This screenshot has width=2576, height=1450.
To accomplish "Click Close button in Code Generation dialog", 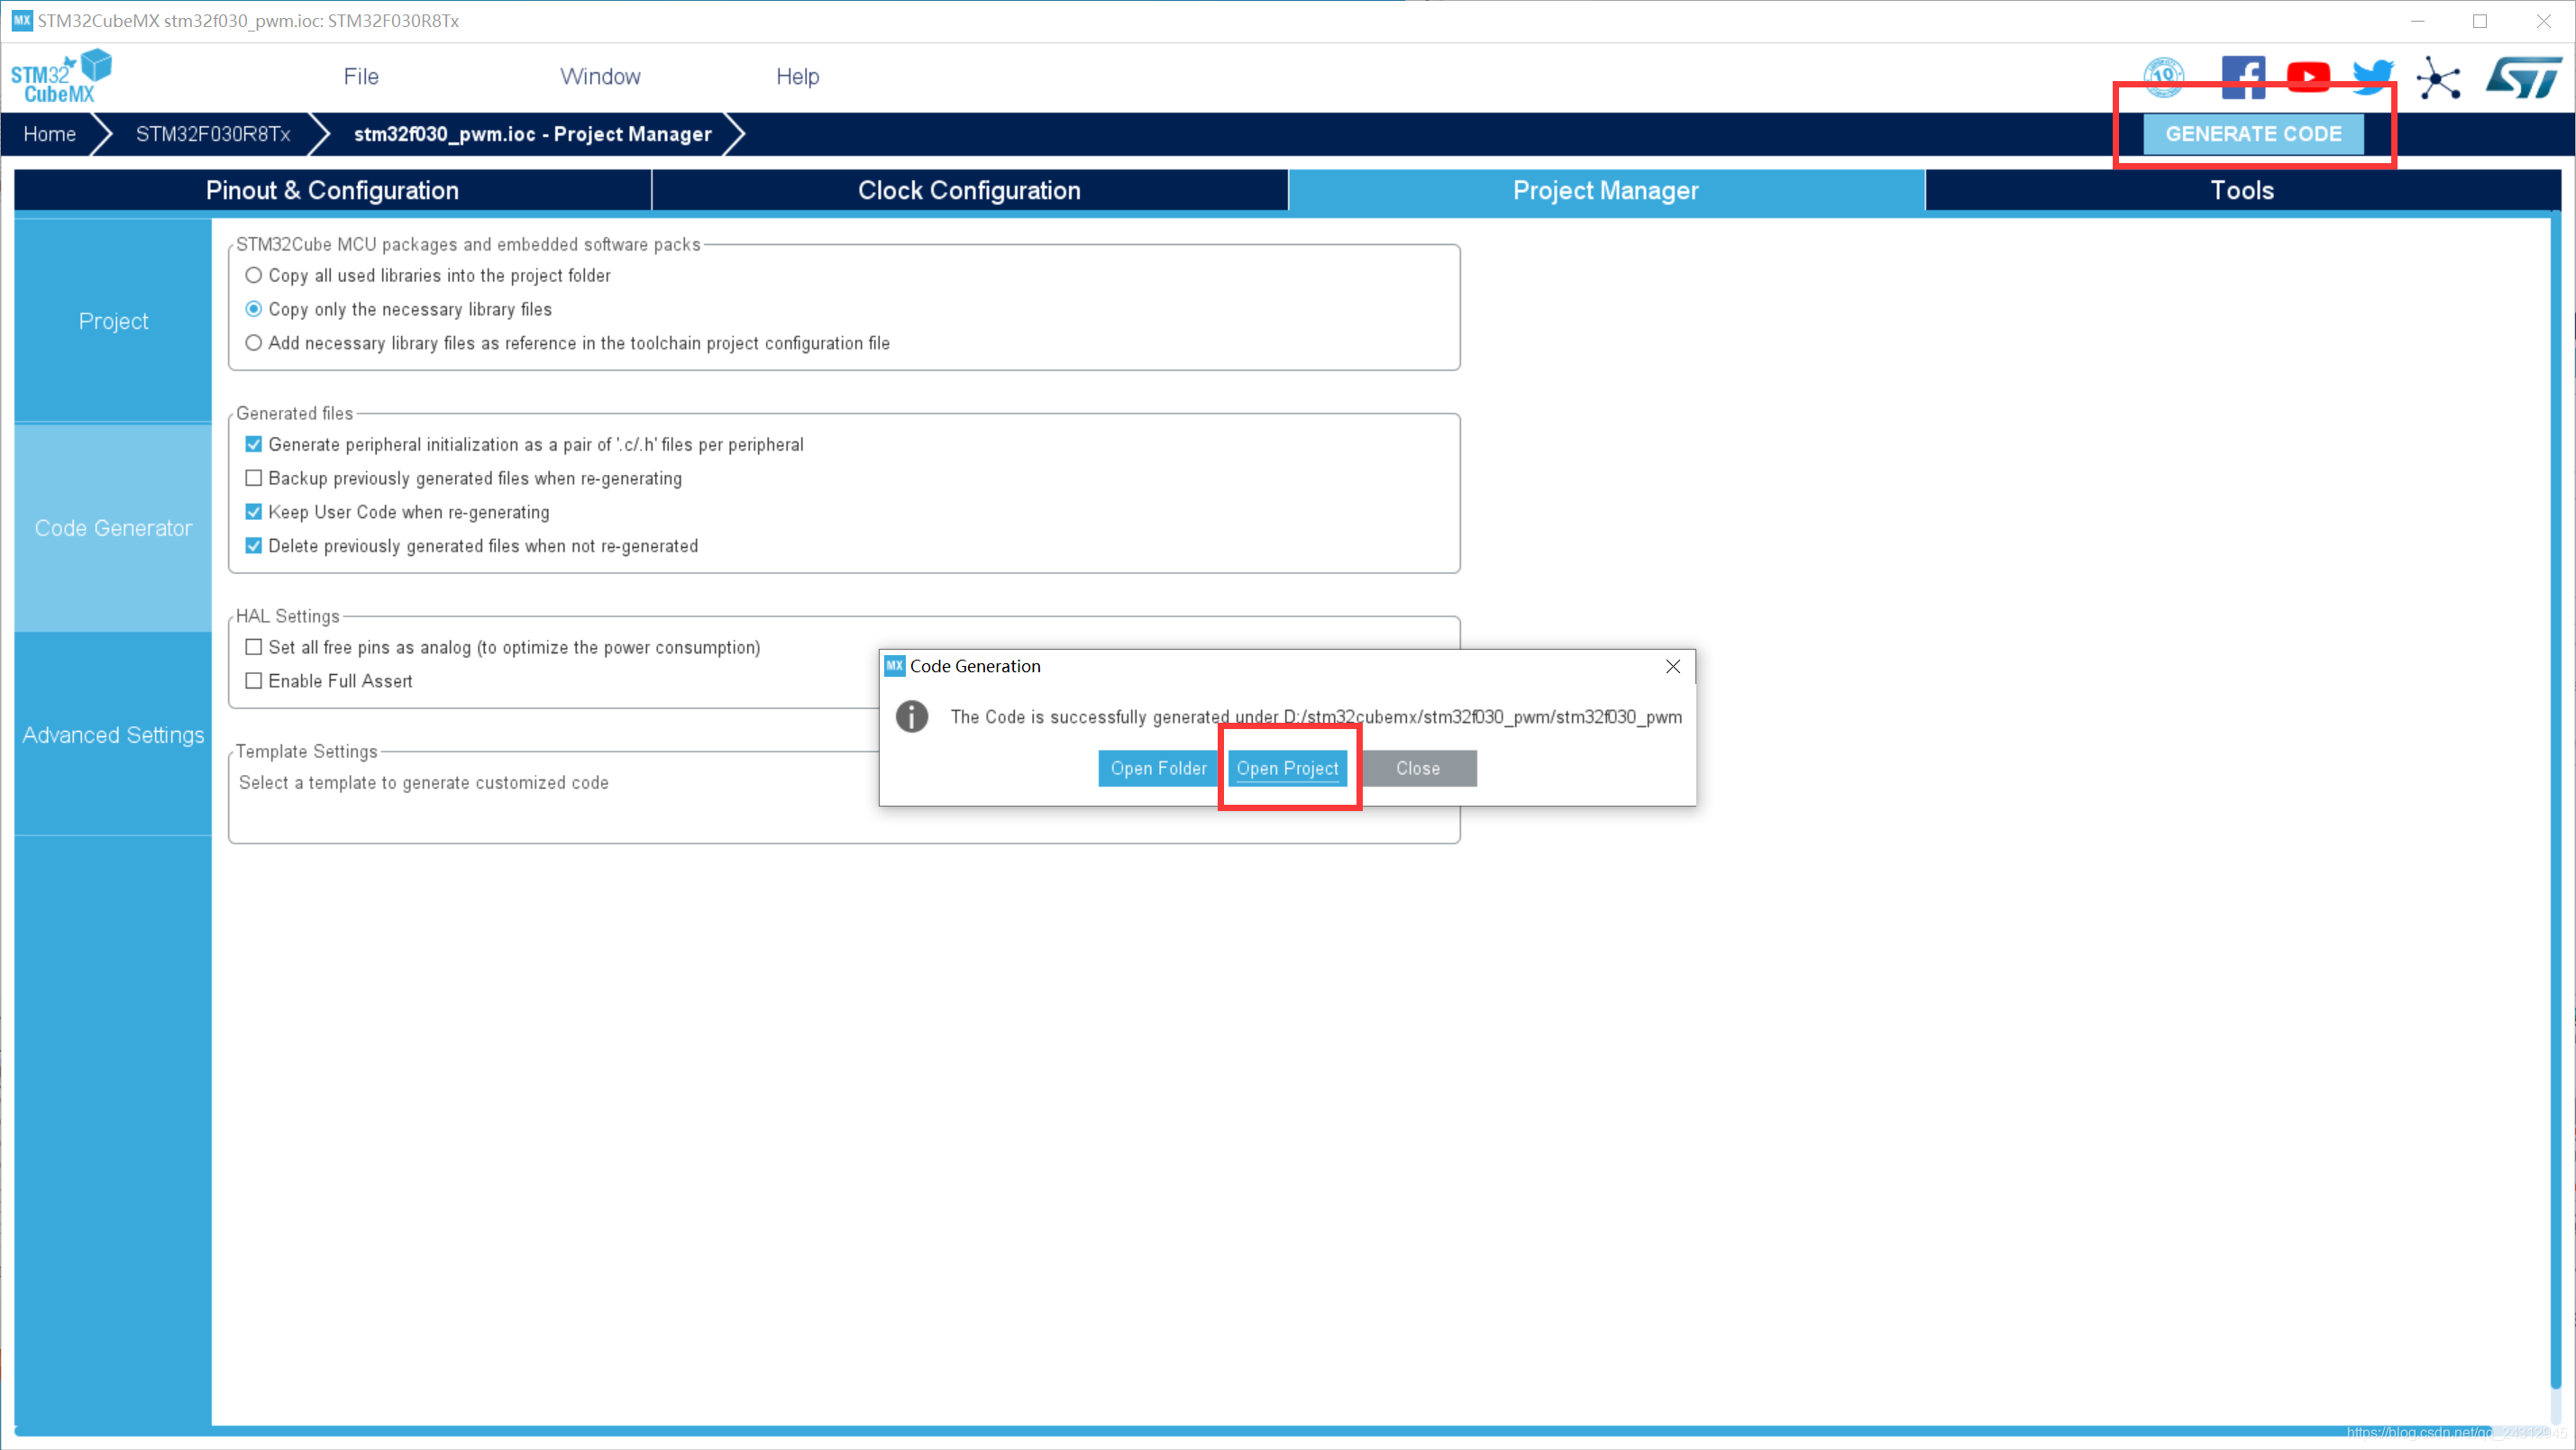I will [1417, 768].
